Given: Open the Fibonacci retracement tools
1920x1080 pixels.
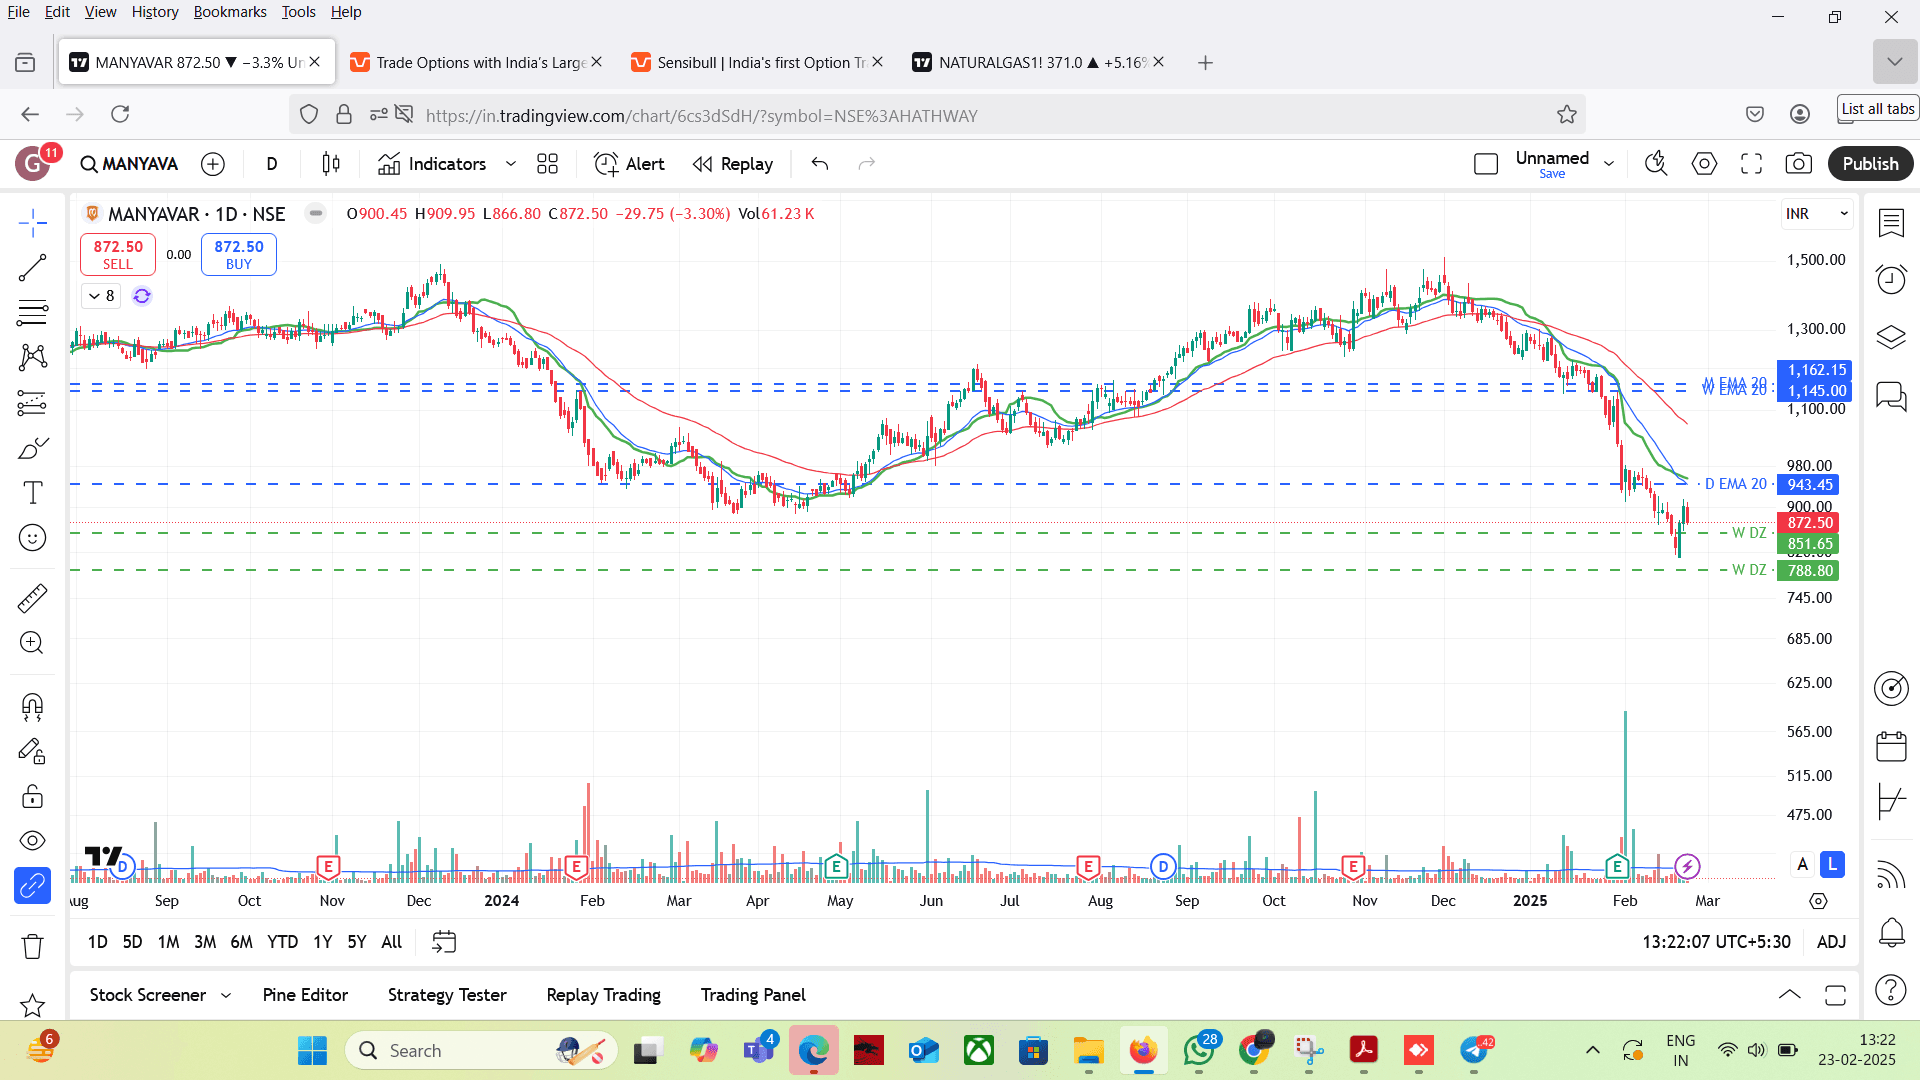Looking at the screenshot, I should [32, 312].
